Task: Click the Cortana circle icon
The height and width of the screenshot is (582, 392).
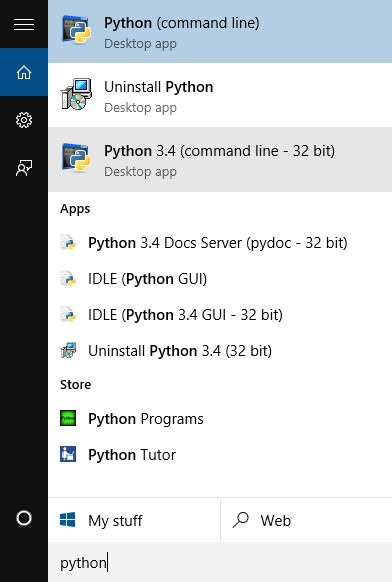Action: pos(24,518)
